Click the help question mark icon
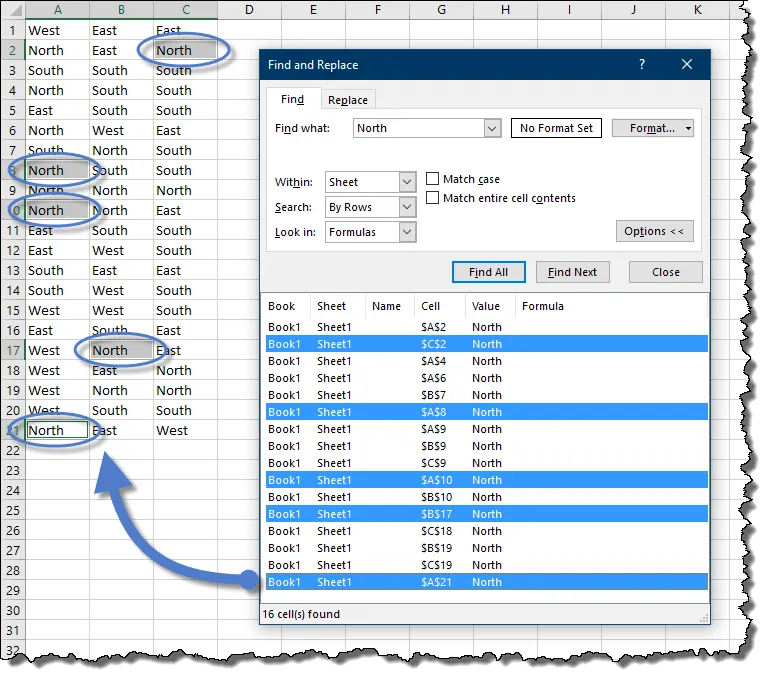 coord(642,64)
